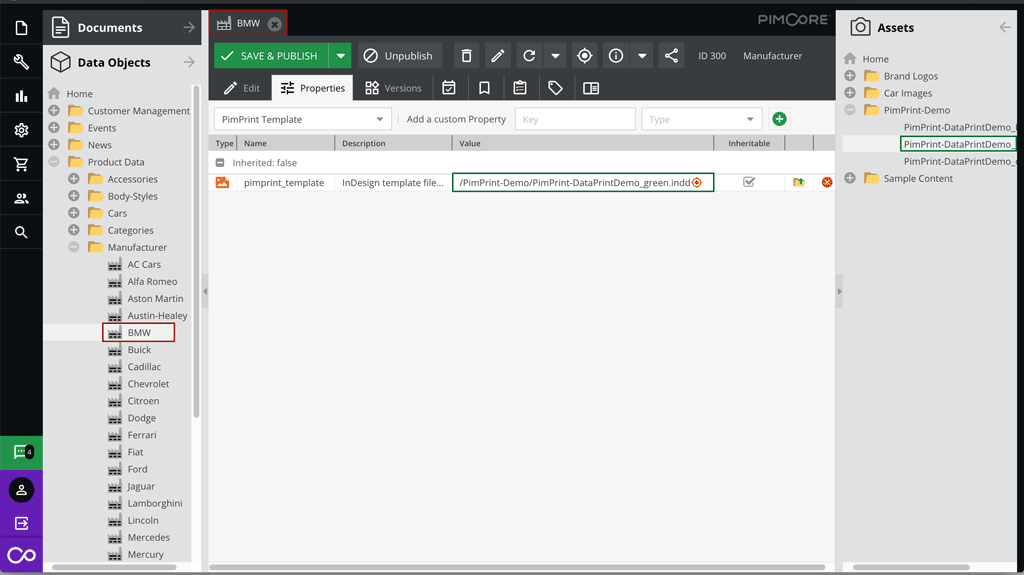This screenshot has height=575, width=1024.
Task: Open the property Type dropdown
Action: pyautogui.click(x=701, y=119)
